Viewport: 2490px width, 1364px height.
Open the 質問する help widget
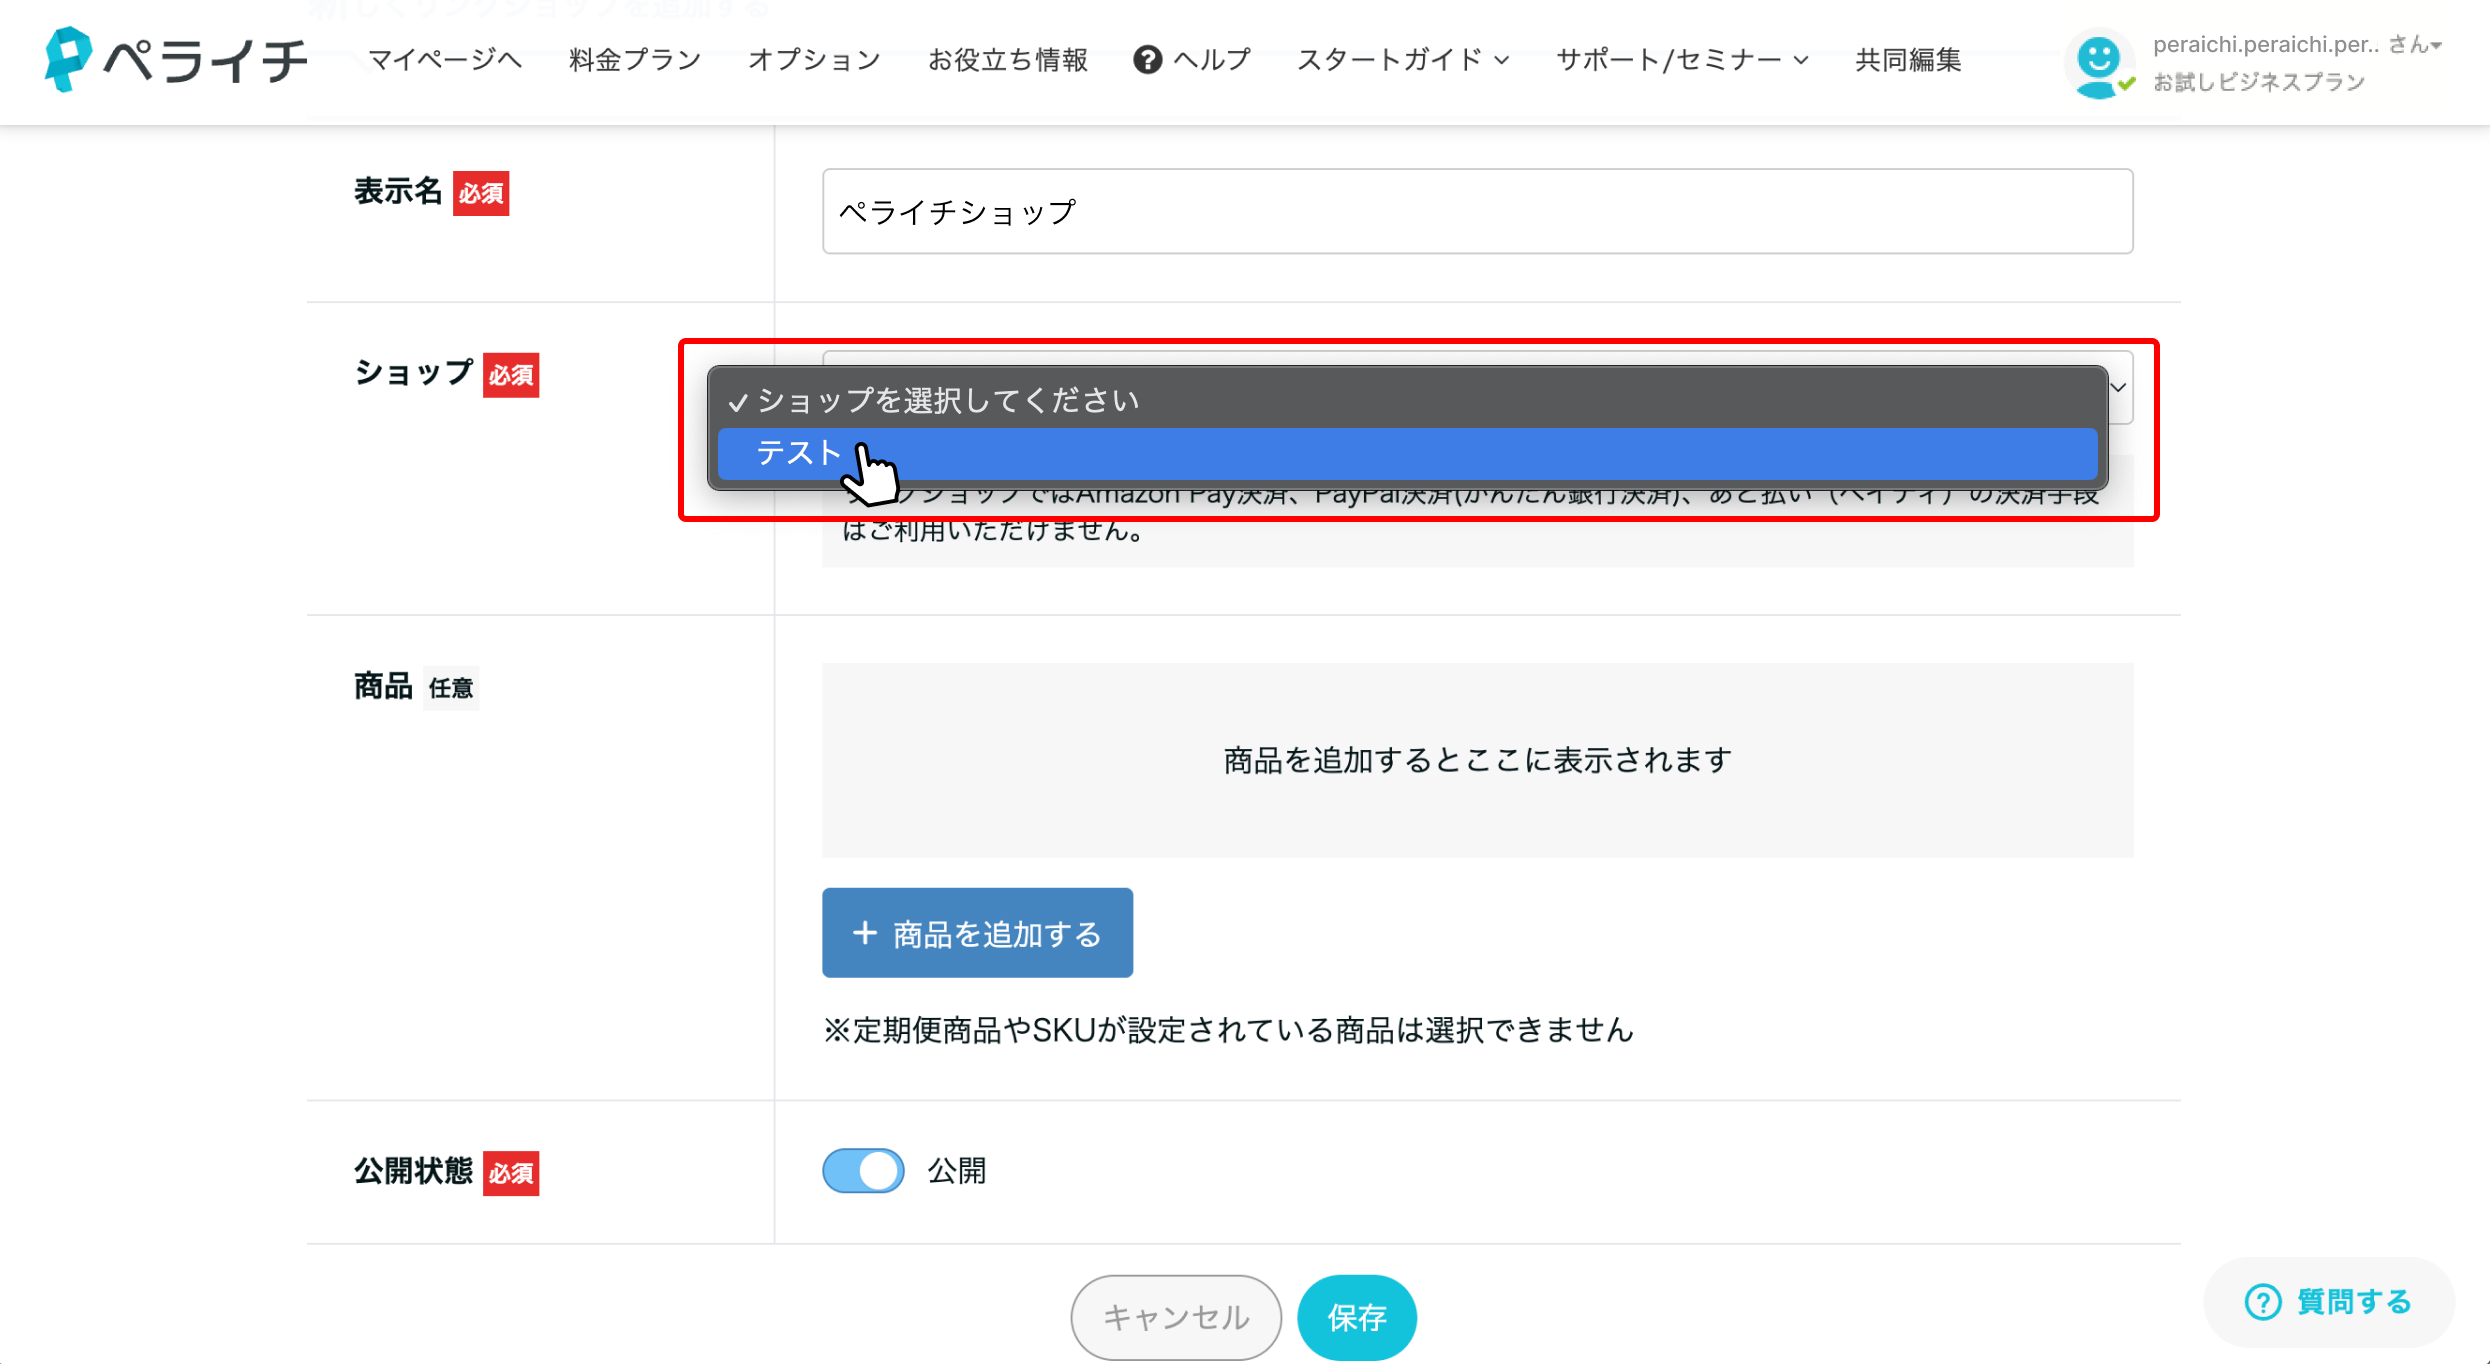pyautogui.click(x=2329, y=1301)
